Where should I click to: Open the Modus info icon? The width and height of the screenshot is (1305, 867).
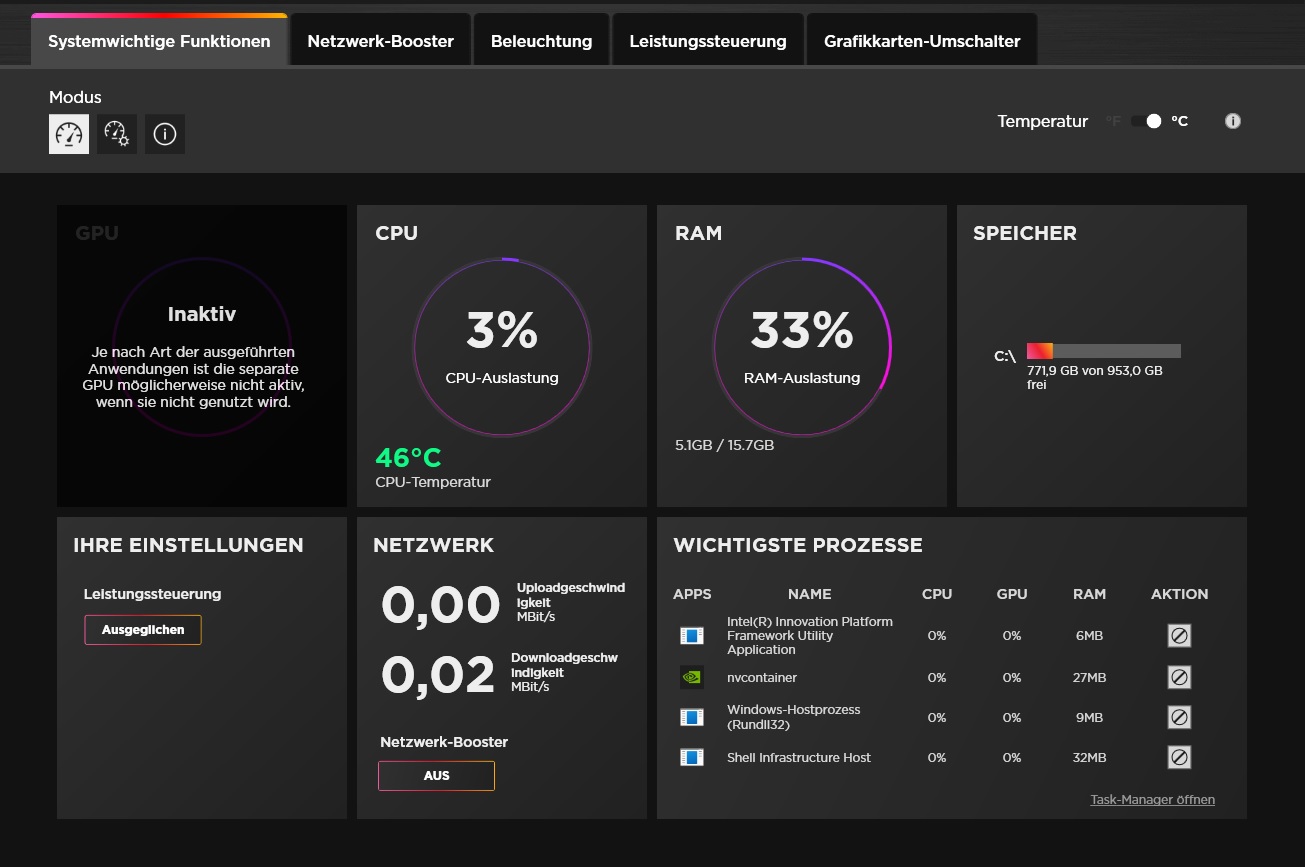(165, 134)
